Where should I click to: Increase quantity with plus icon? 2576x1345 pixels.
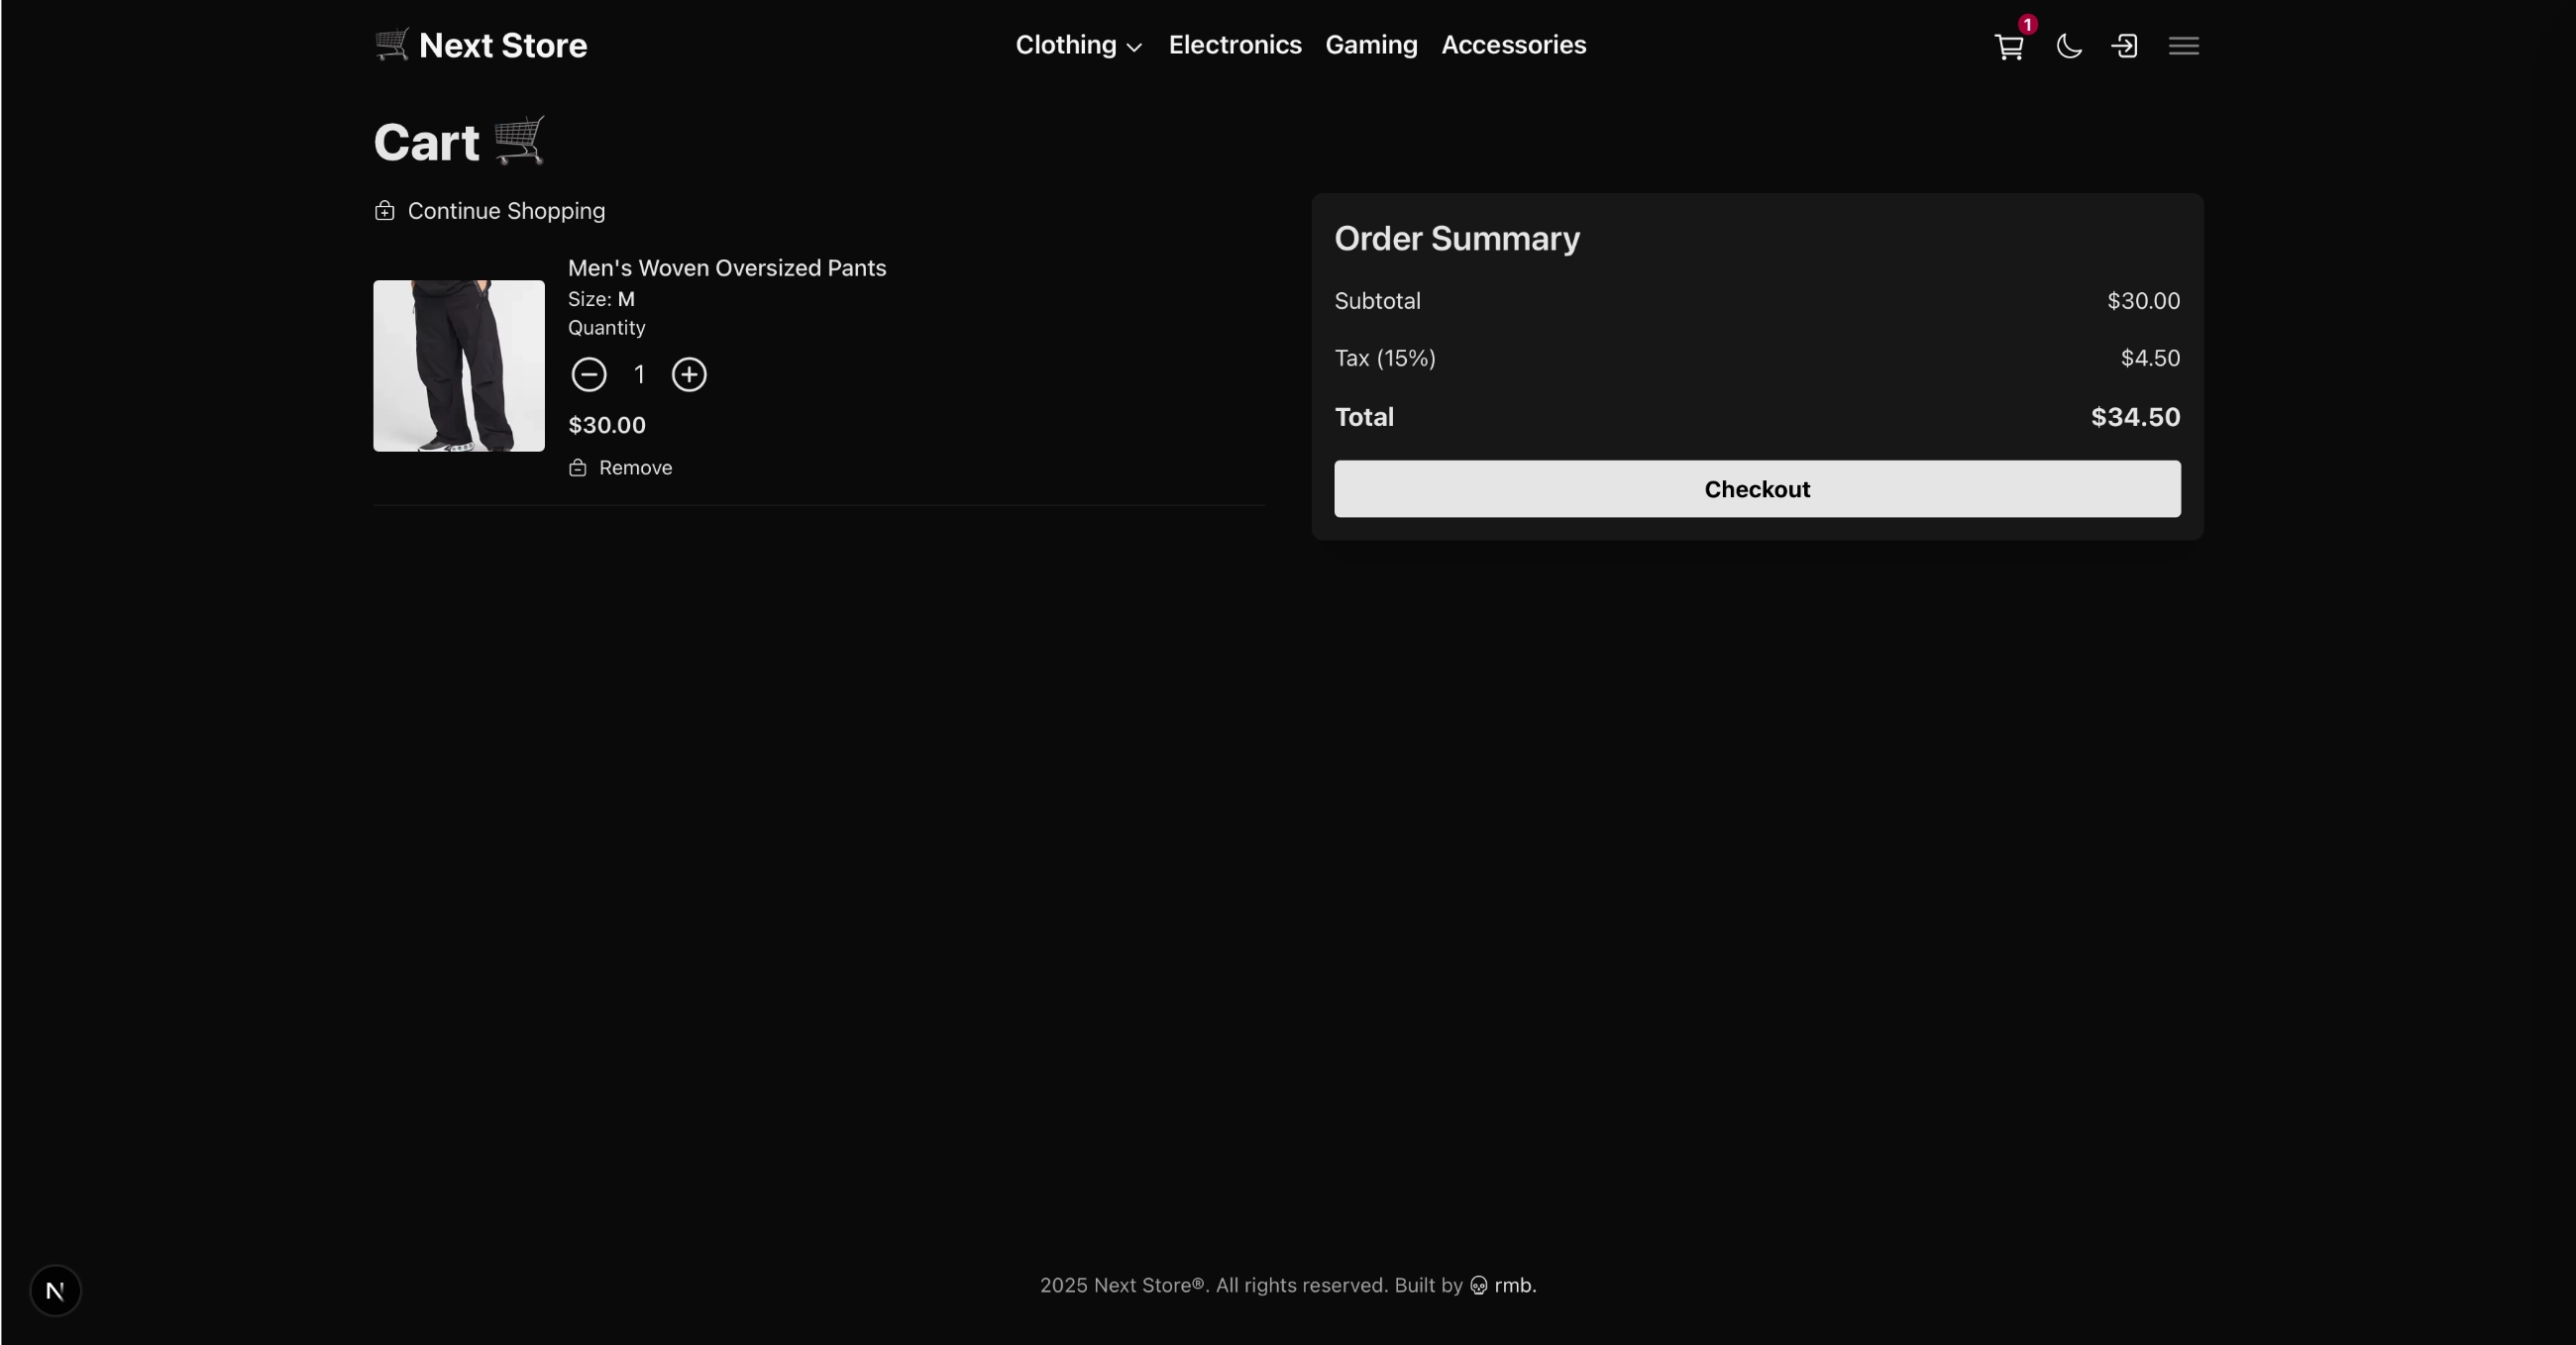[x=689, y=375]
